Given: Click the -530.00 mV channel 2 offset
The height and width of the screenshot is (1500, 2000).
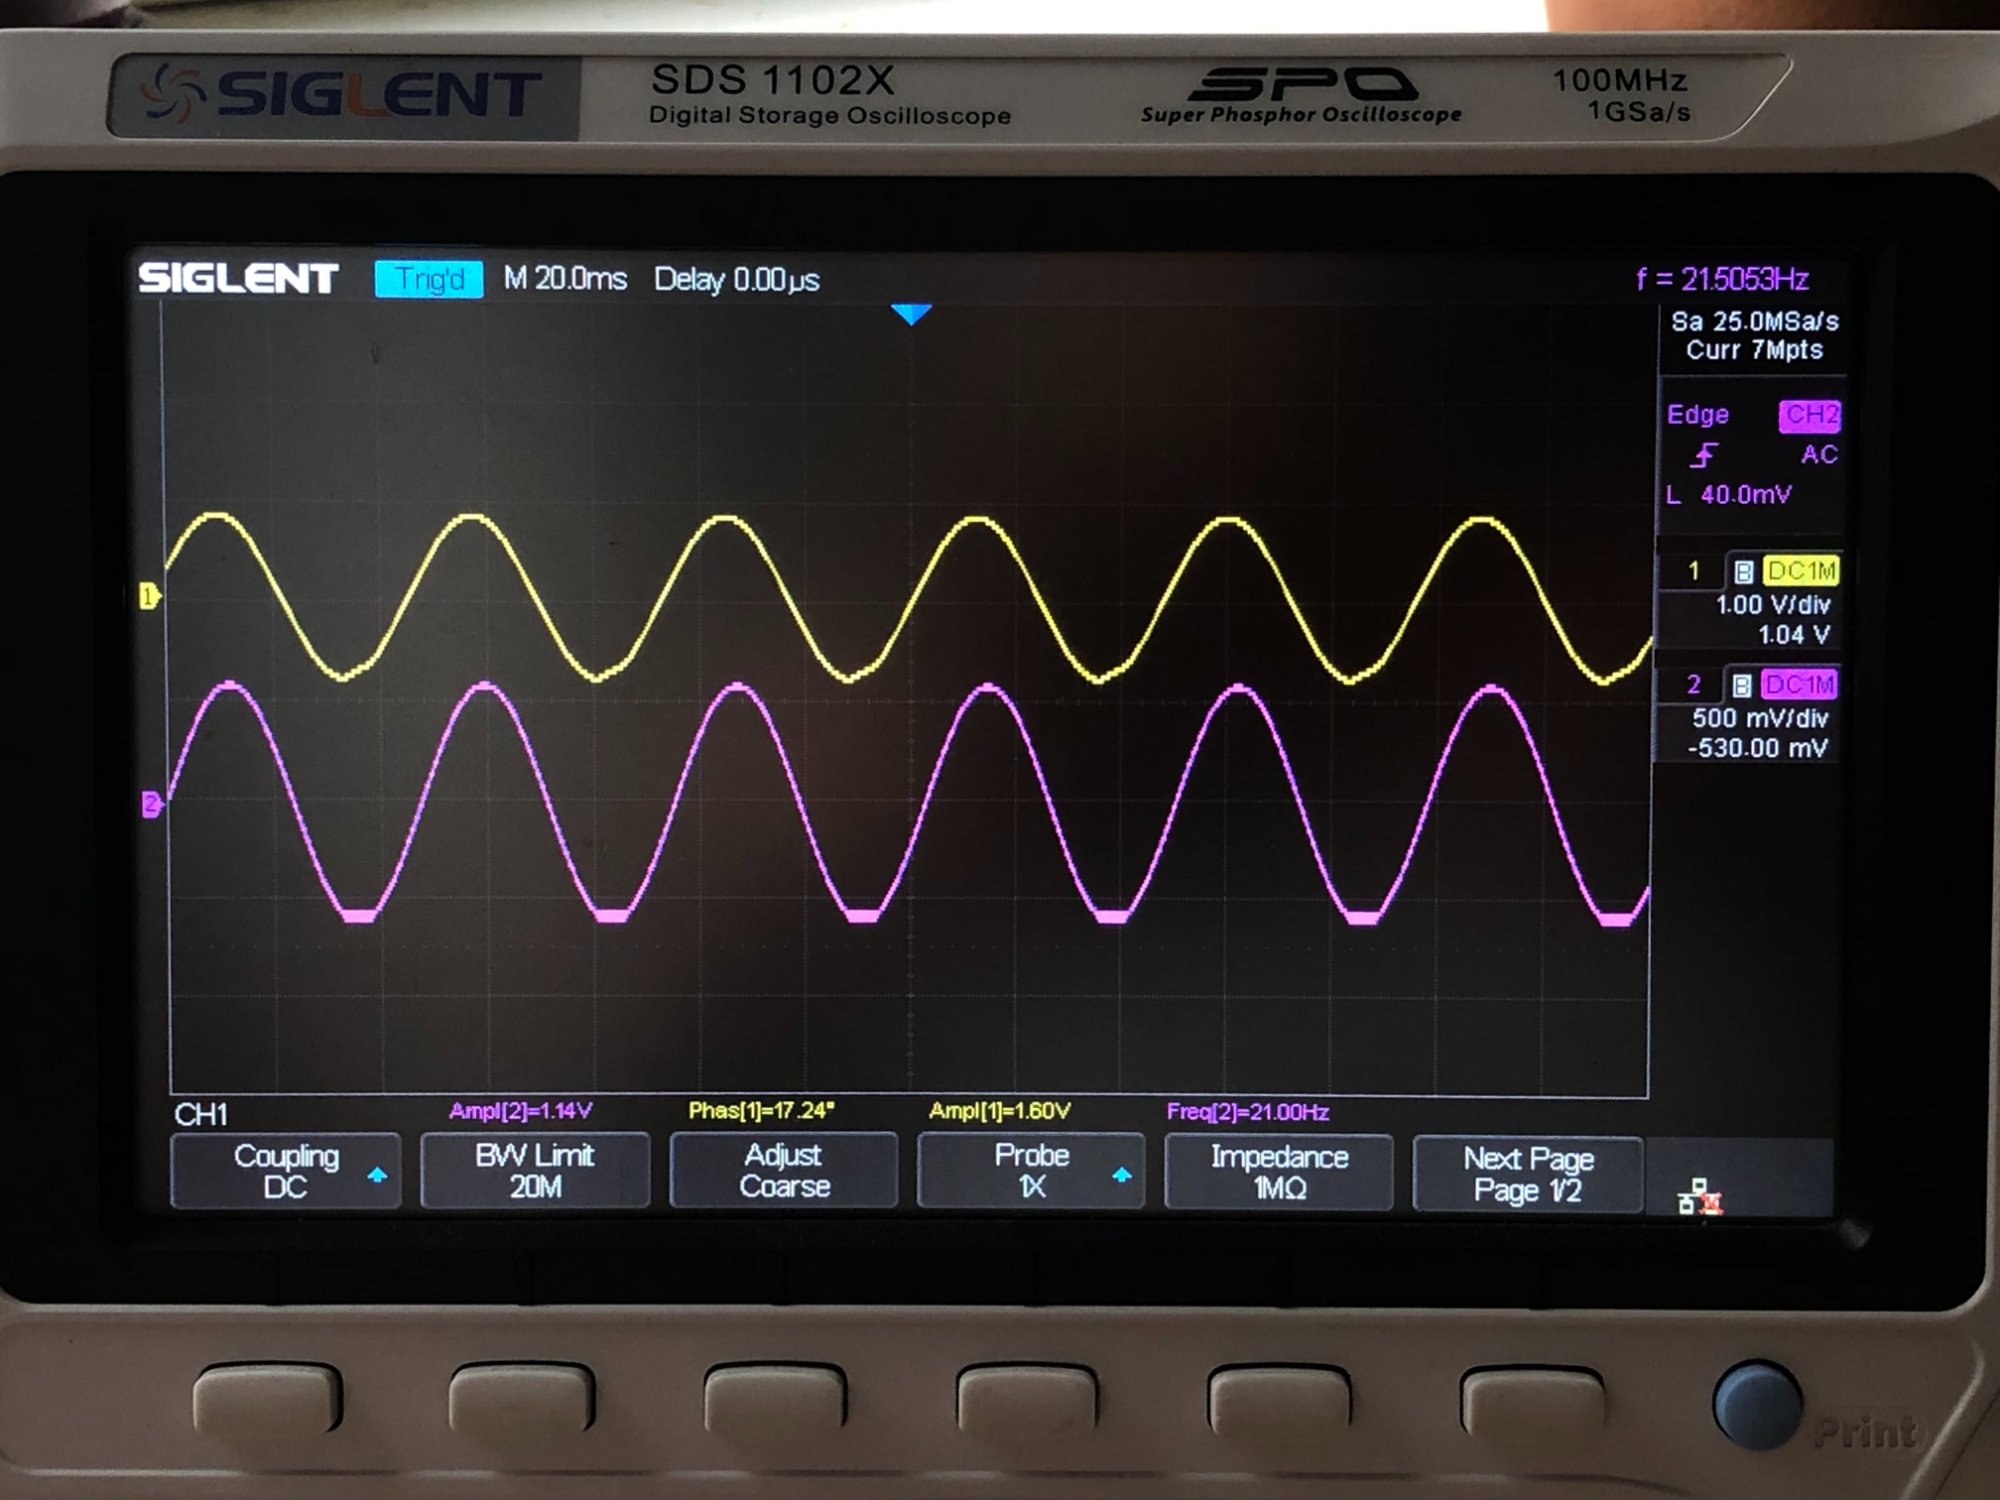Looking at the screenshot, I should 1758,749.
